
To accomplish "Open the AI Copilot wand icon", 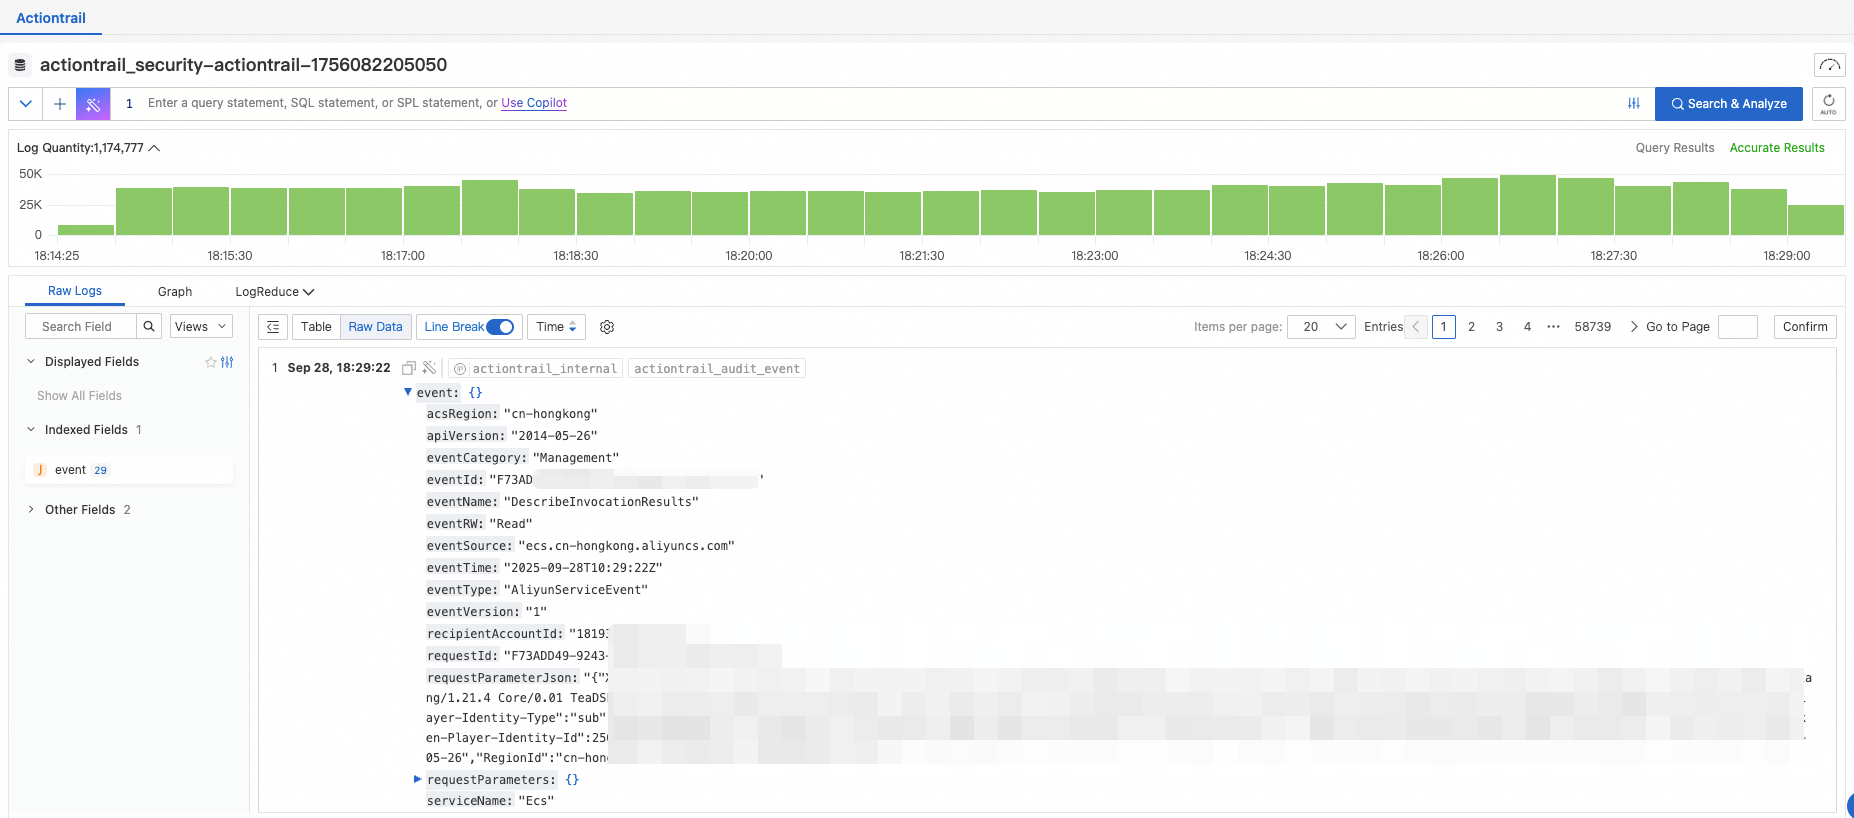I will click(x=93, y=103).
